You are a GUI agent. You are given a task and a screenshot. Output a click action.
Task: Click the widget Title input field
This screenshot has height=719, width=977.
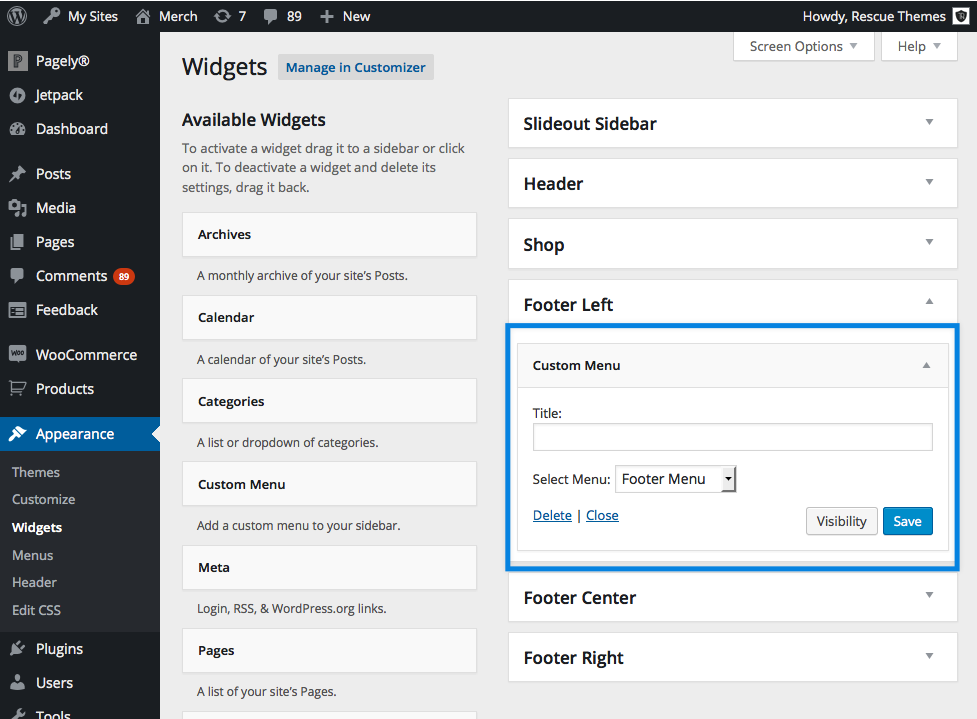click(732, 437)
